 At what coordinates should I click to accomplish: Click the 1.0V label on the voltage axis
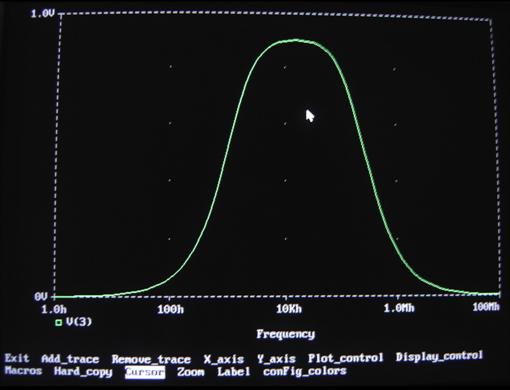pyautogui.click(x=42, y=13)
